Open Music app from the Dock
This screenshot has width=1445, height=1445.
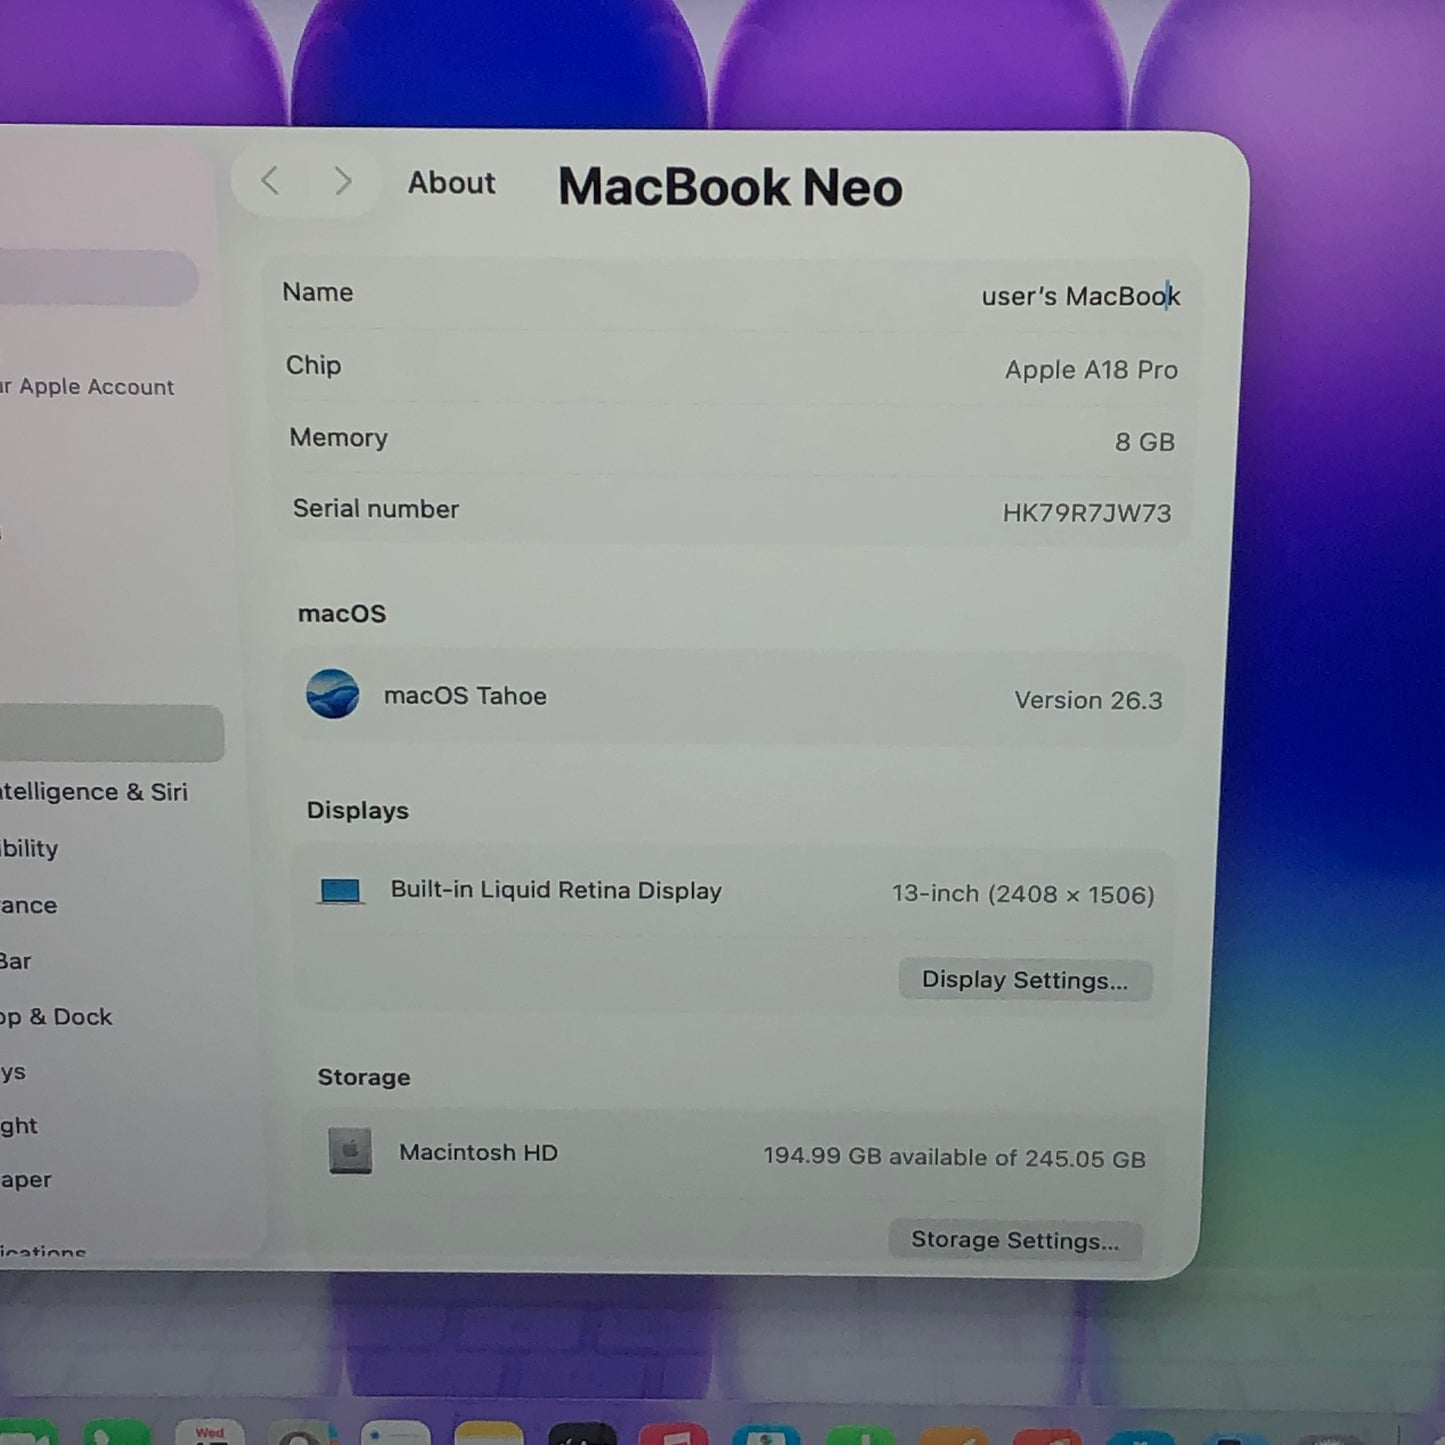click(x=673, y=1433)
